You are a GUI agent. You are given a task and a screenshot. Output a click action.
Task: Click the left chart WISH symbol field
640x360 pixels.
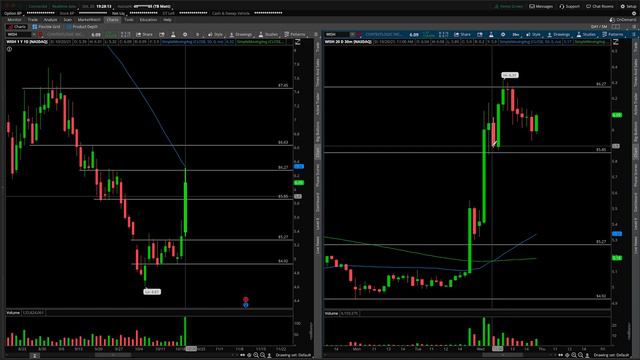tap(18, 35)
